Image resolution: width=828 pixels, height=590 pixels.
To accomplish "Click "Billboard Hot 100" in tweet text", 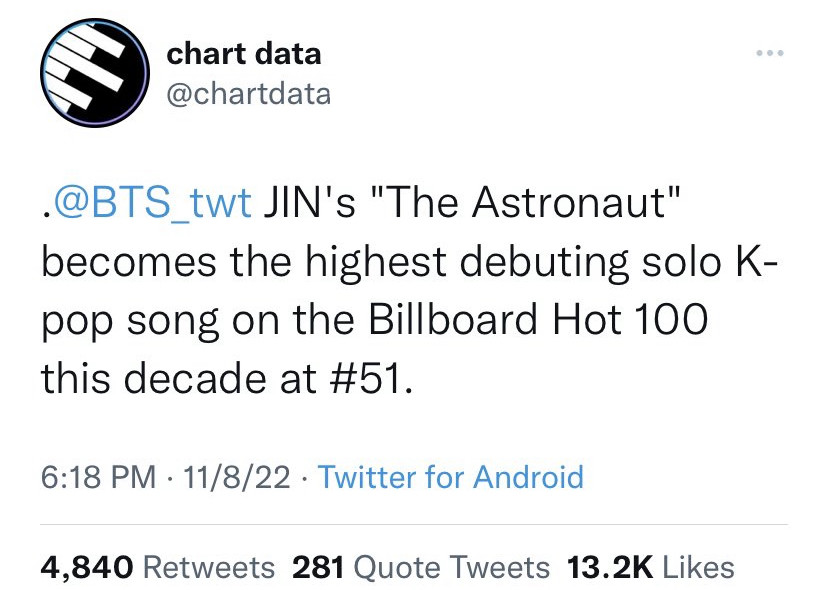I will pyautogui.click(x=538, y=320).
